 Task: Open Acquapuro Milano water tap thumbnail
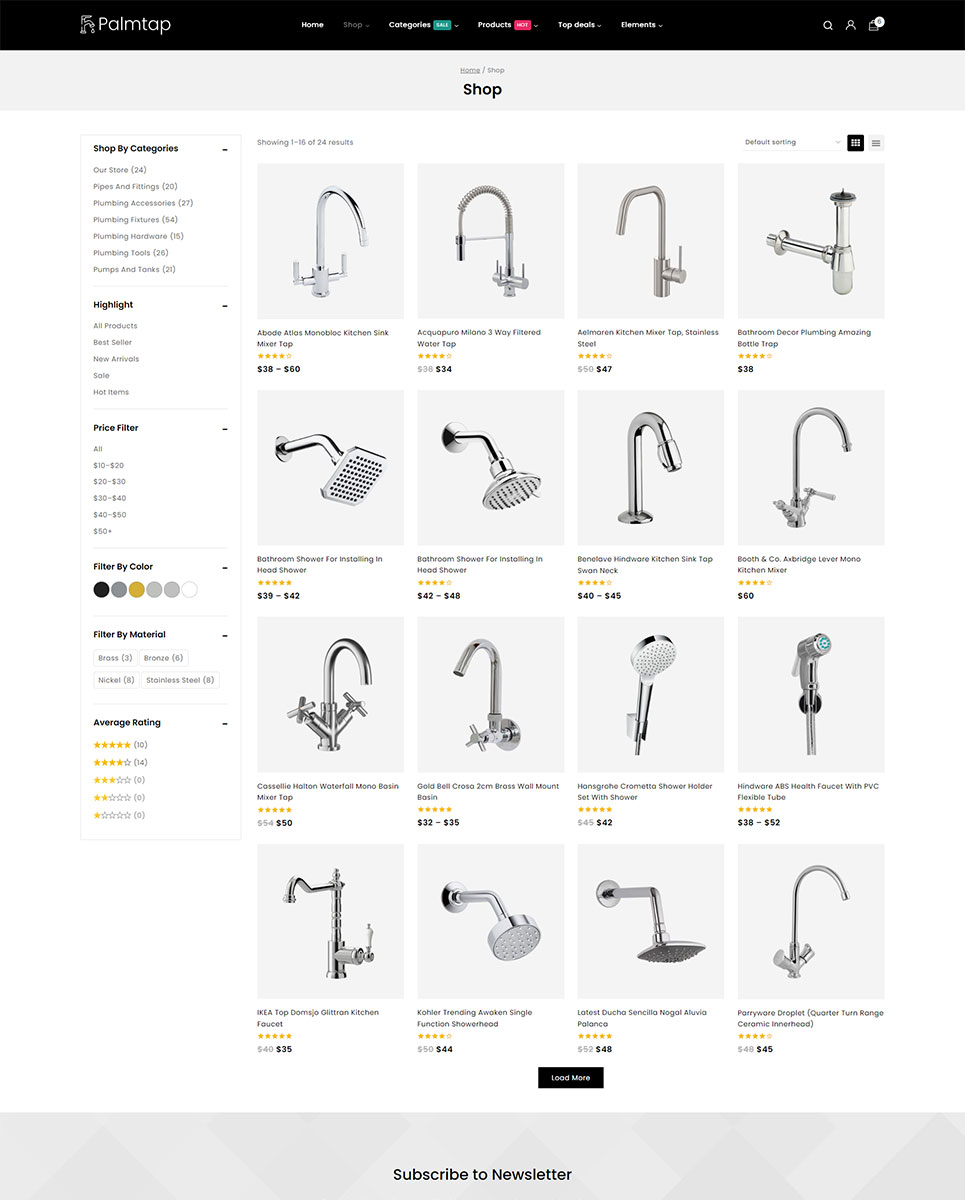click(x=491, y=241)
